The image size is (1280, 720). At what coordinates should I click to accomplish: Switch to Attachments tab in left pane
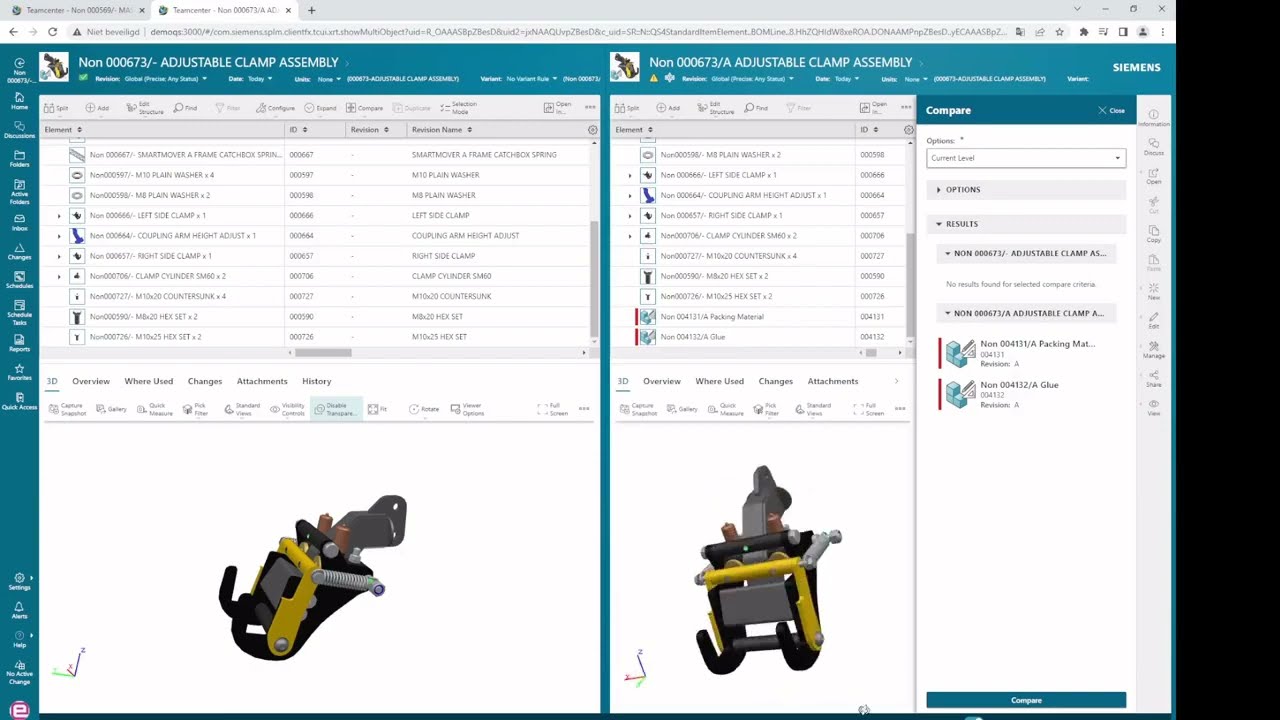pos(262,381)
